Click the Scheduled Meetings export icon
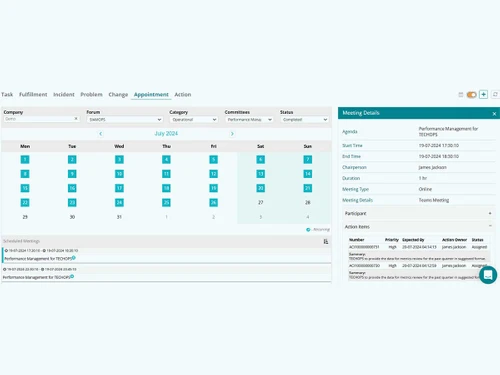 pyautogui.click(x=326, y=241)
